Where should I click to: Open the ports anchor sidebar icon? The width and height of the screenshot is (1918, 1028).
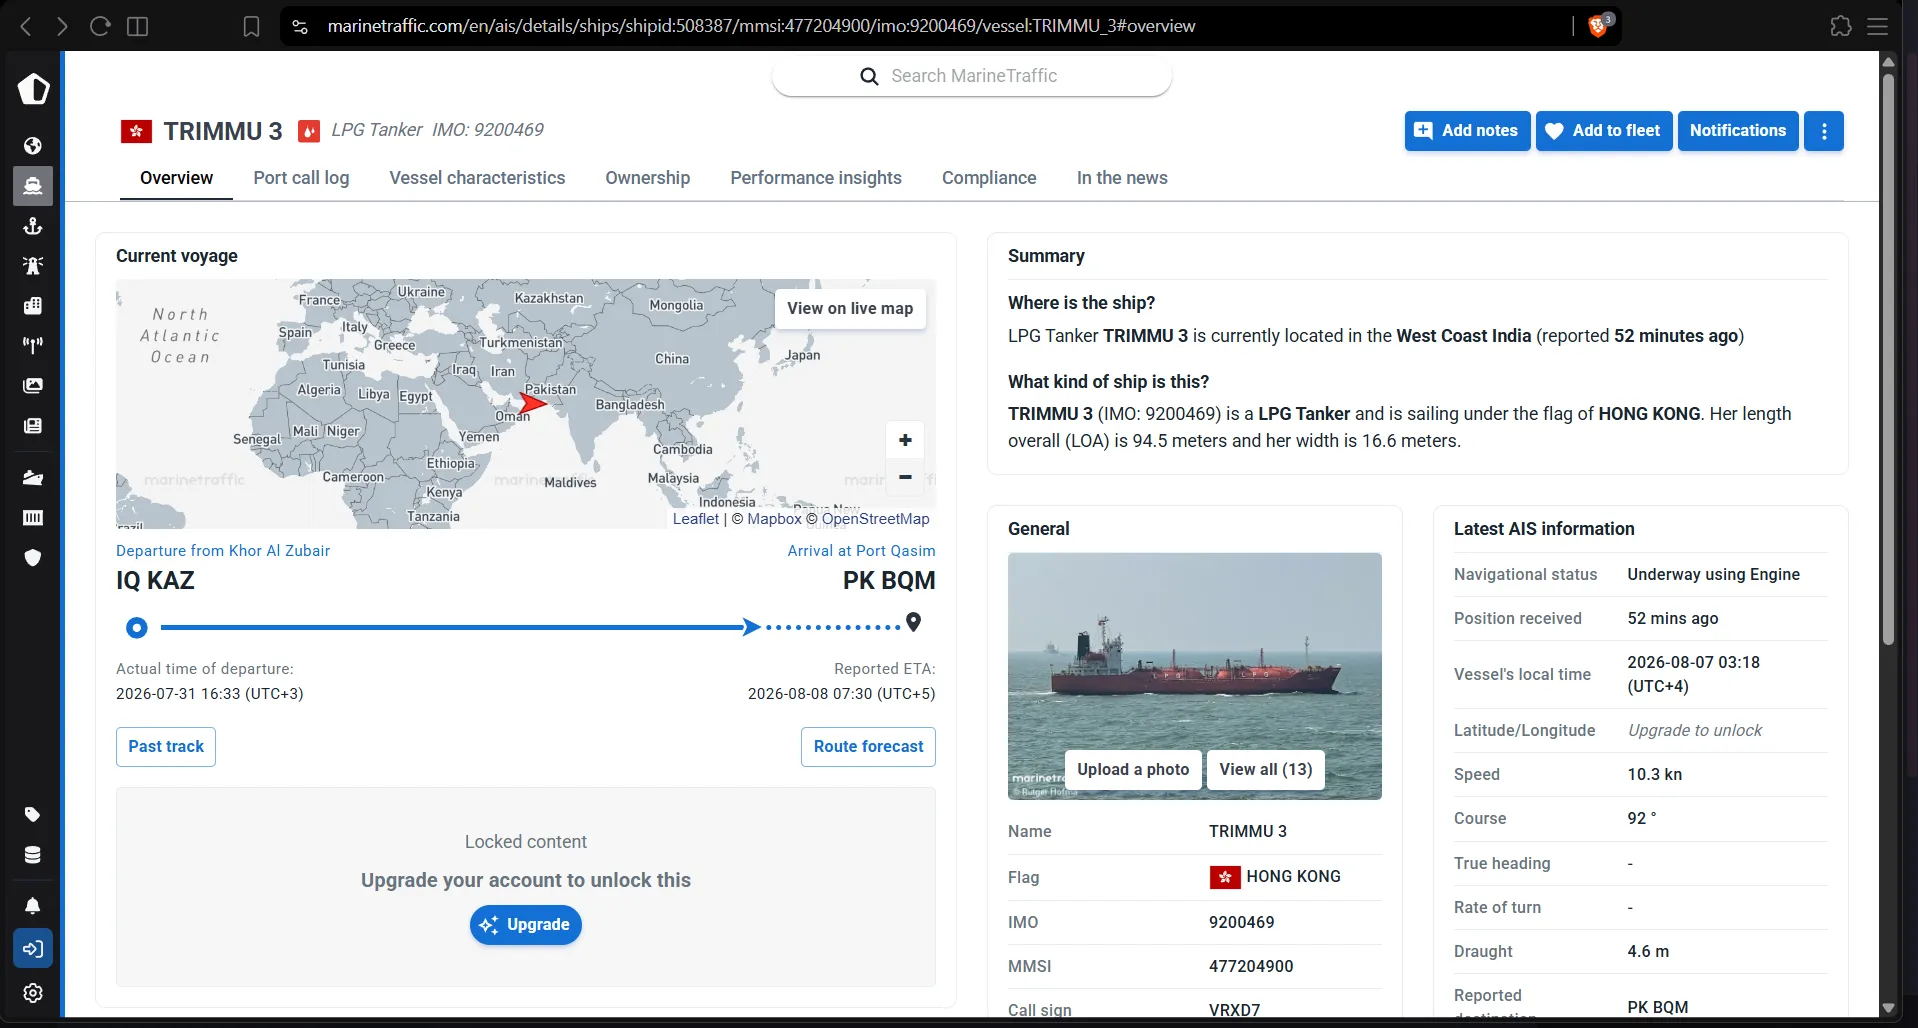(x=33, y=226)
